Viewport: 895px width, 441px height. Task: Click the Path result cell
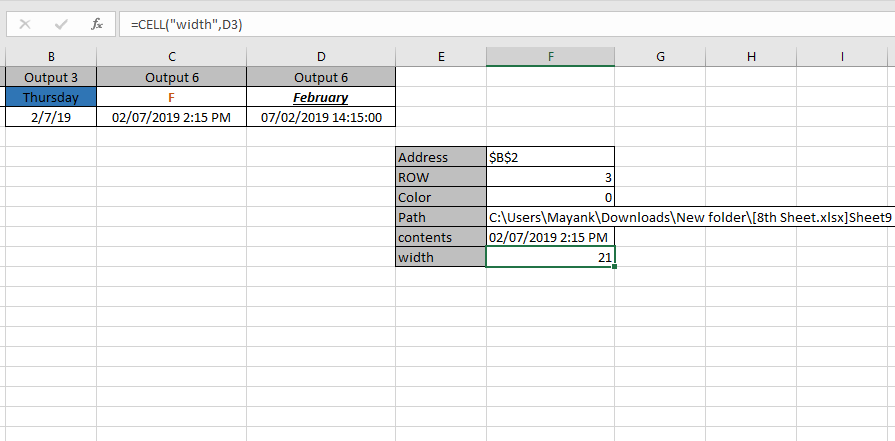tap(691, 217)
